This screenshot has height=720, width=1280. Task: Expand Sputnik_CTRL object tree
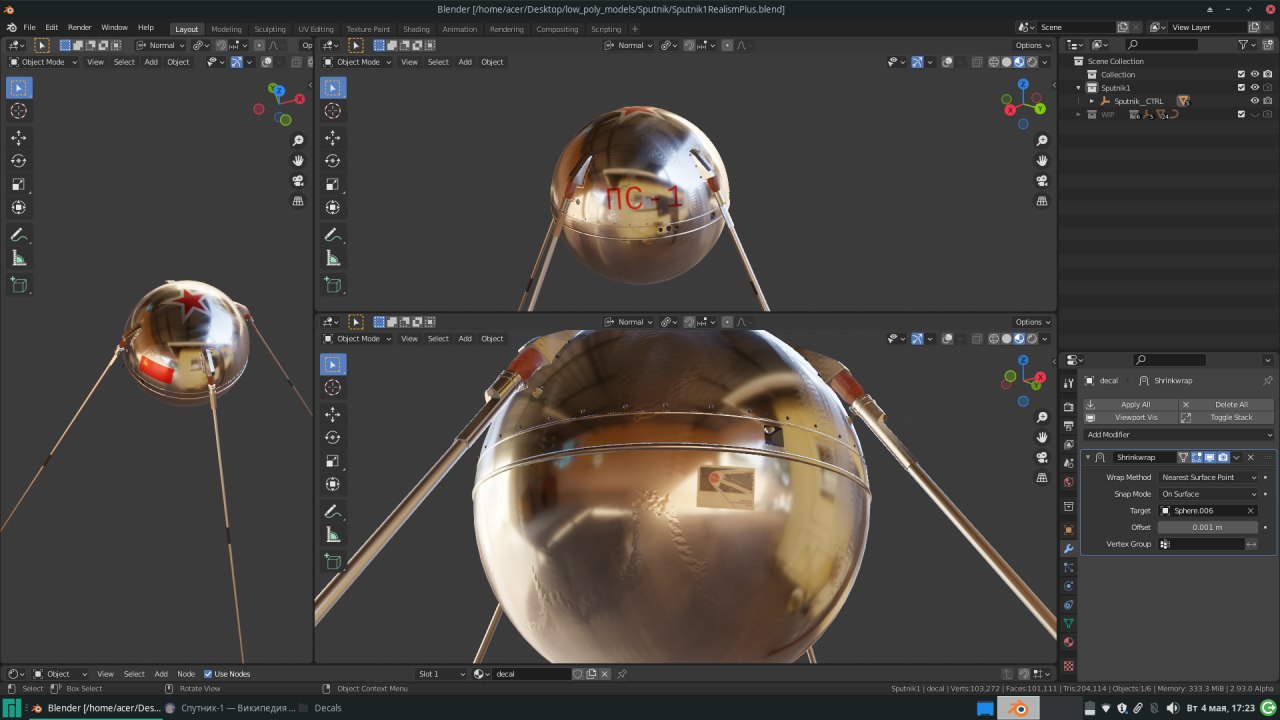click(x=1092, y=101)
